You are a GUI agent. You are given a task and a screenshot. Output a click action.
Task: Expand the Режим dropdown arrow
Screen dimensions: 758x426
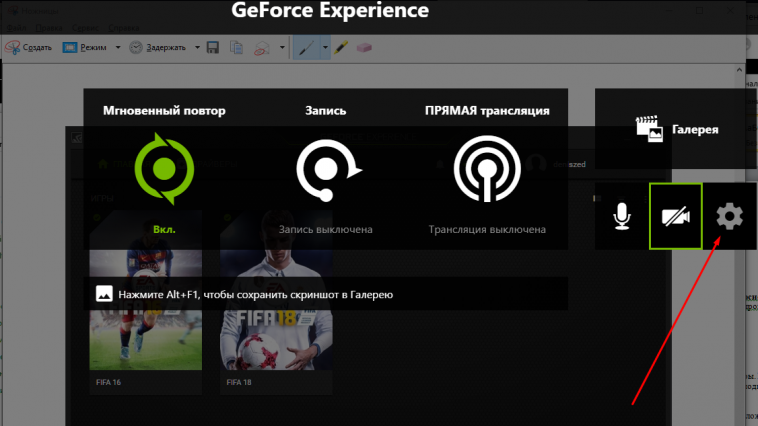(x=117, y=47)
